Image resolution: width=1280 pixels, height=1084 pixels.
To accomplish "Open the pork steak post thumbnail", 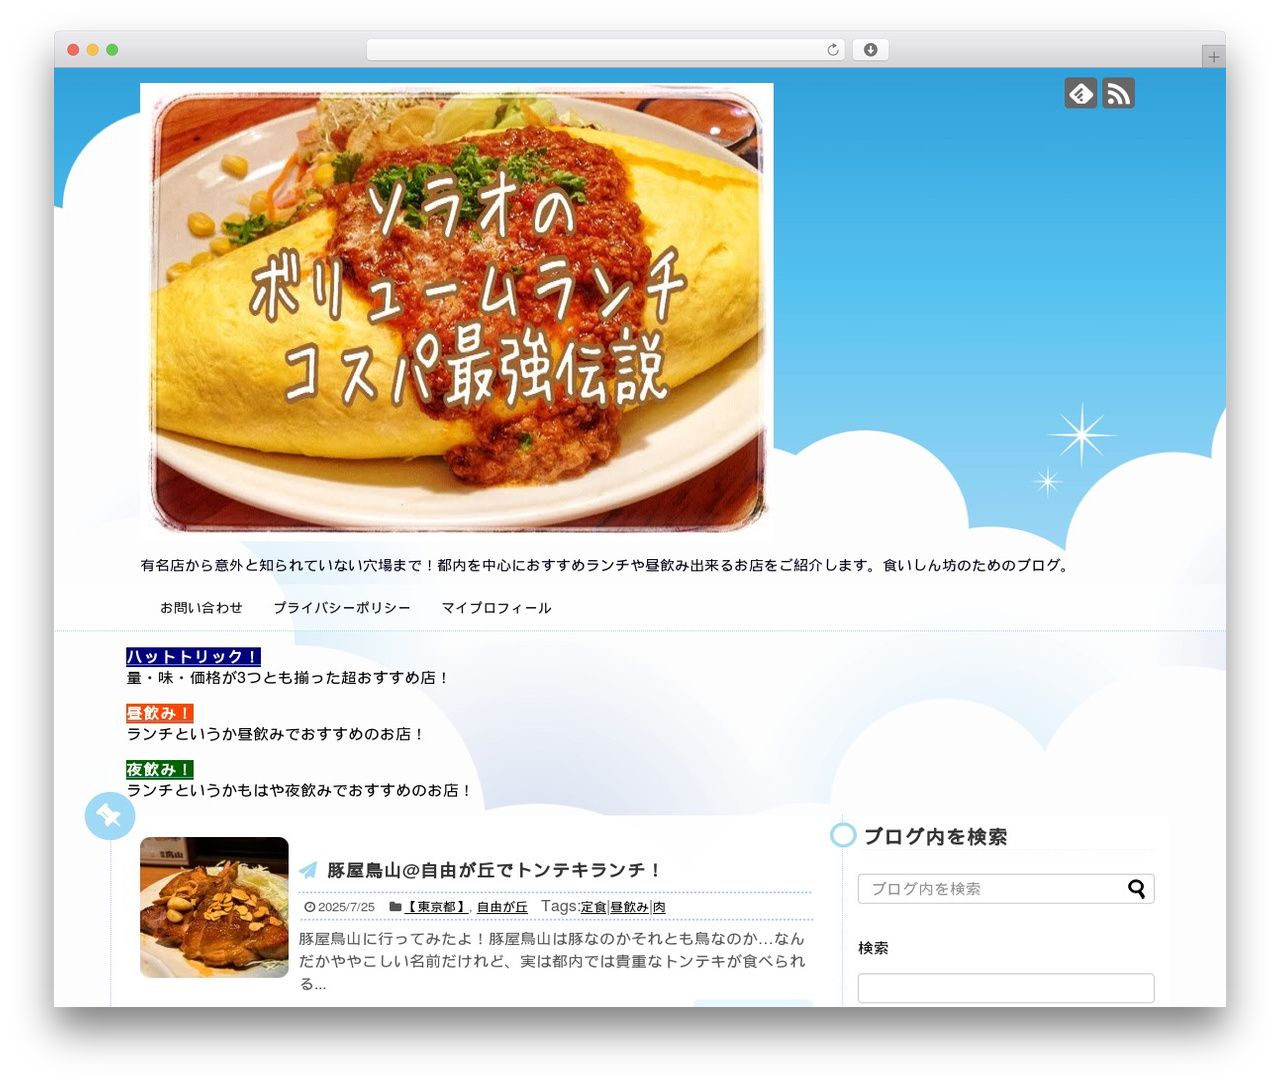I will coord(214,907).
